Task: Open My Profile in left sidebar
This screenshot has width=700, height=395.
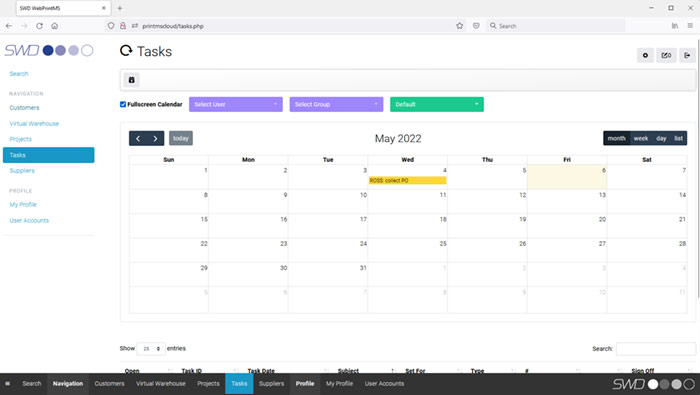Action: [x=23, y=204]
